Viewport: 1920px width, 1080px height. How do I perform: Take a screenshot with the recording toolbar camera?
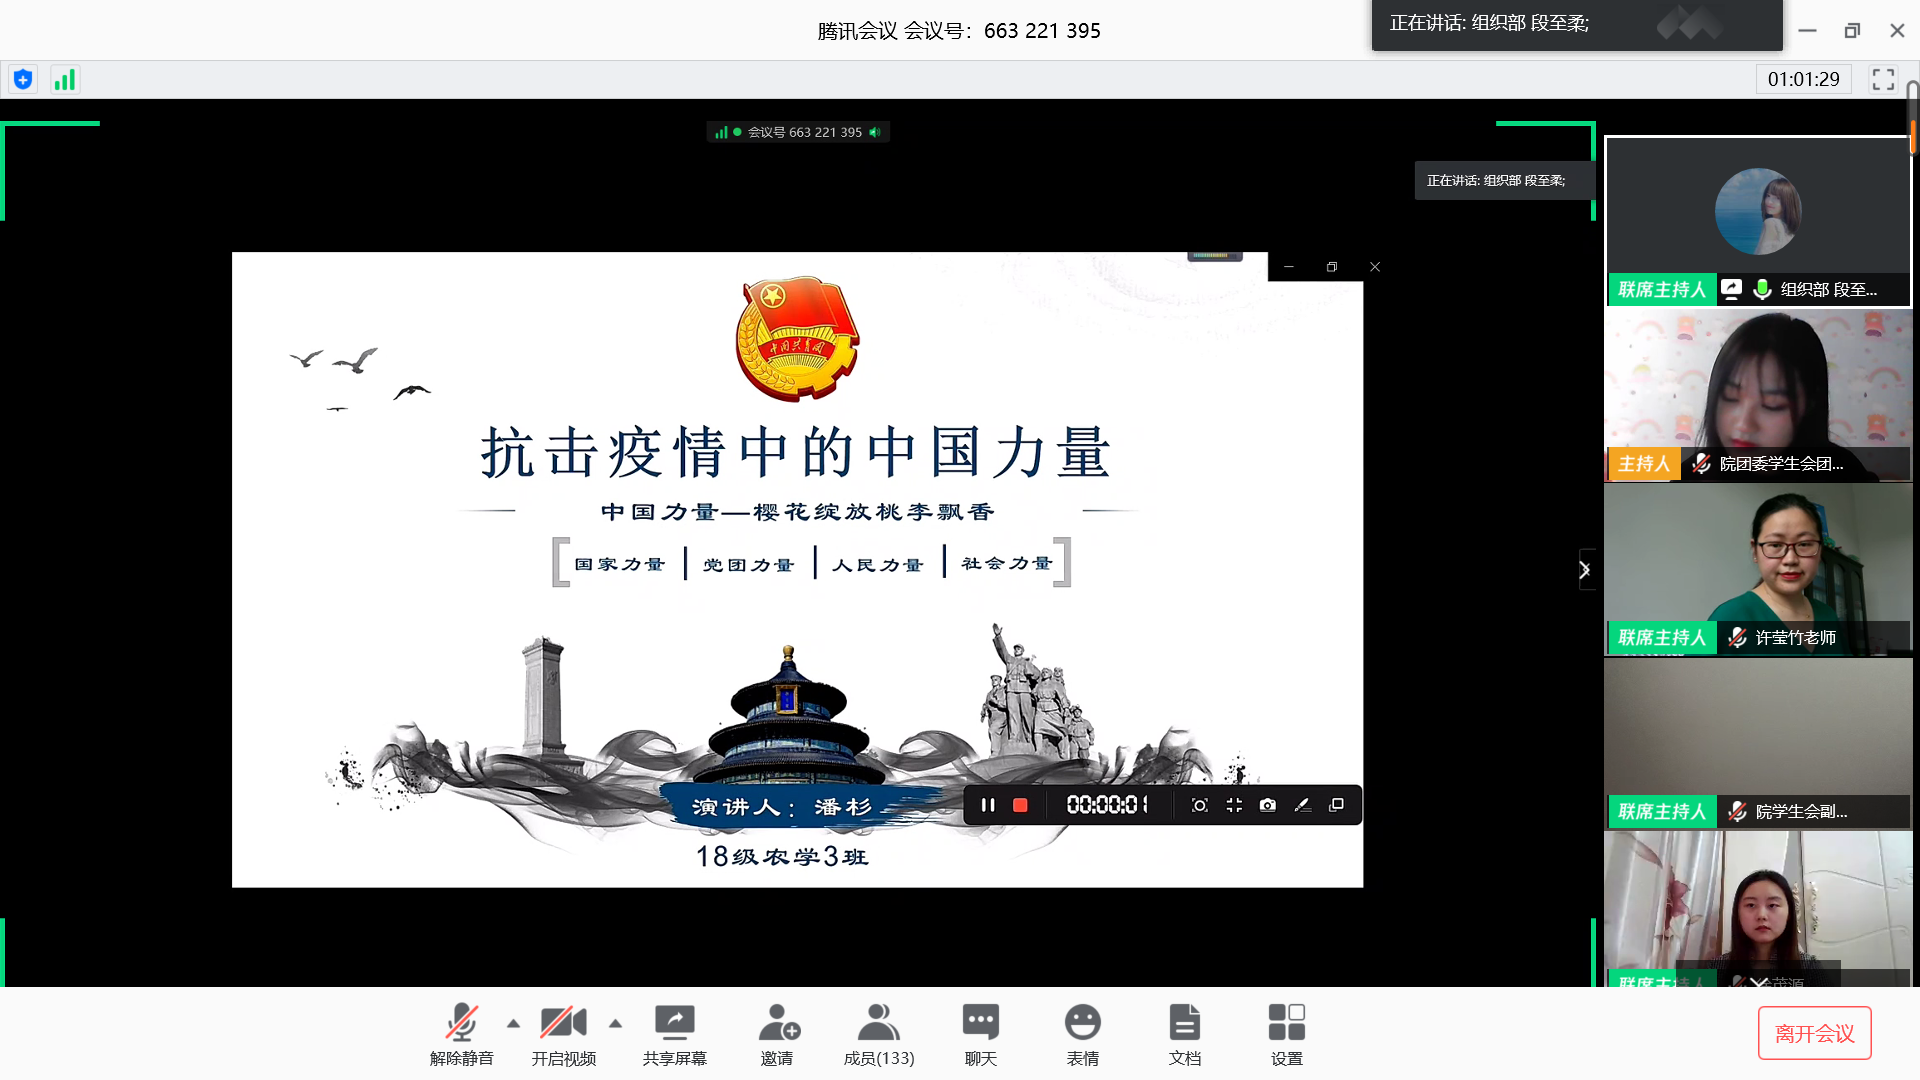[x=1267, y=804]
